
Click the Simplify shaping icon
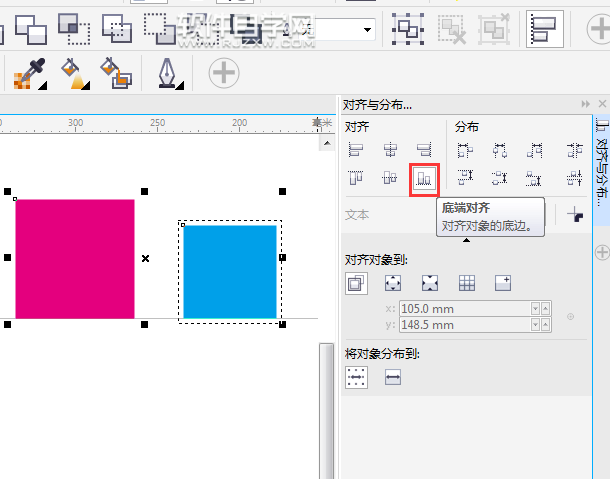point(117,29)
